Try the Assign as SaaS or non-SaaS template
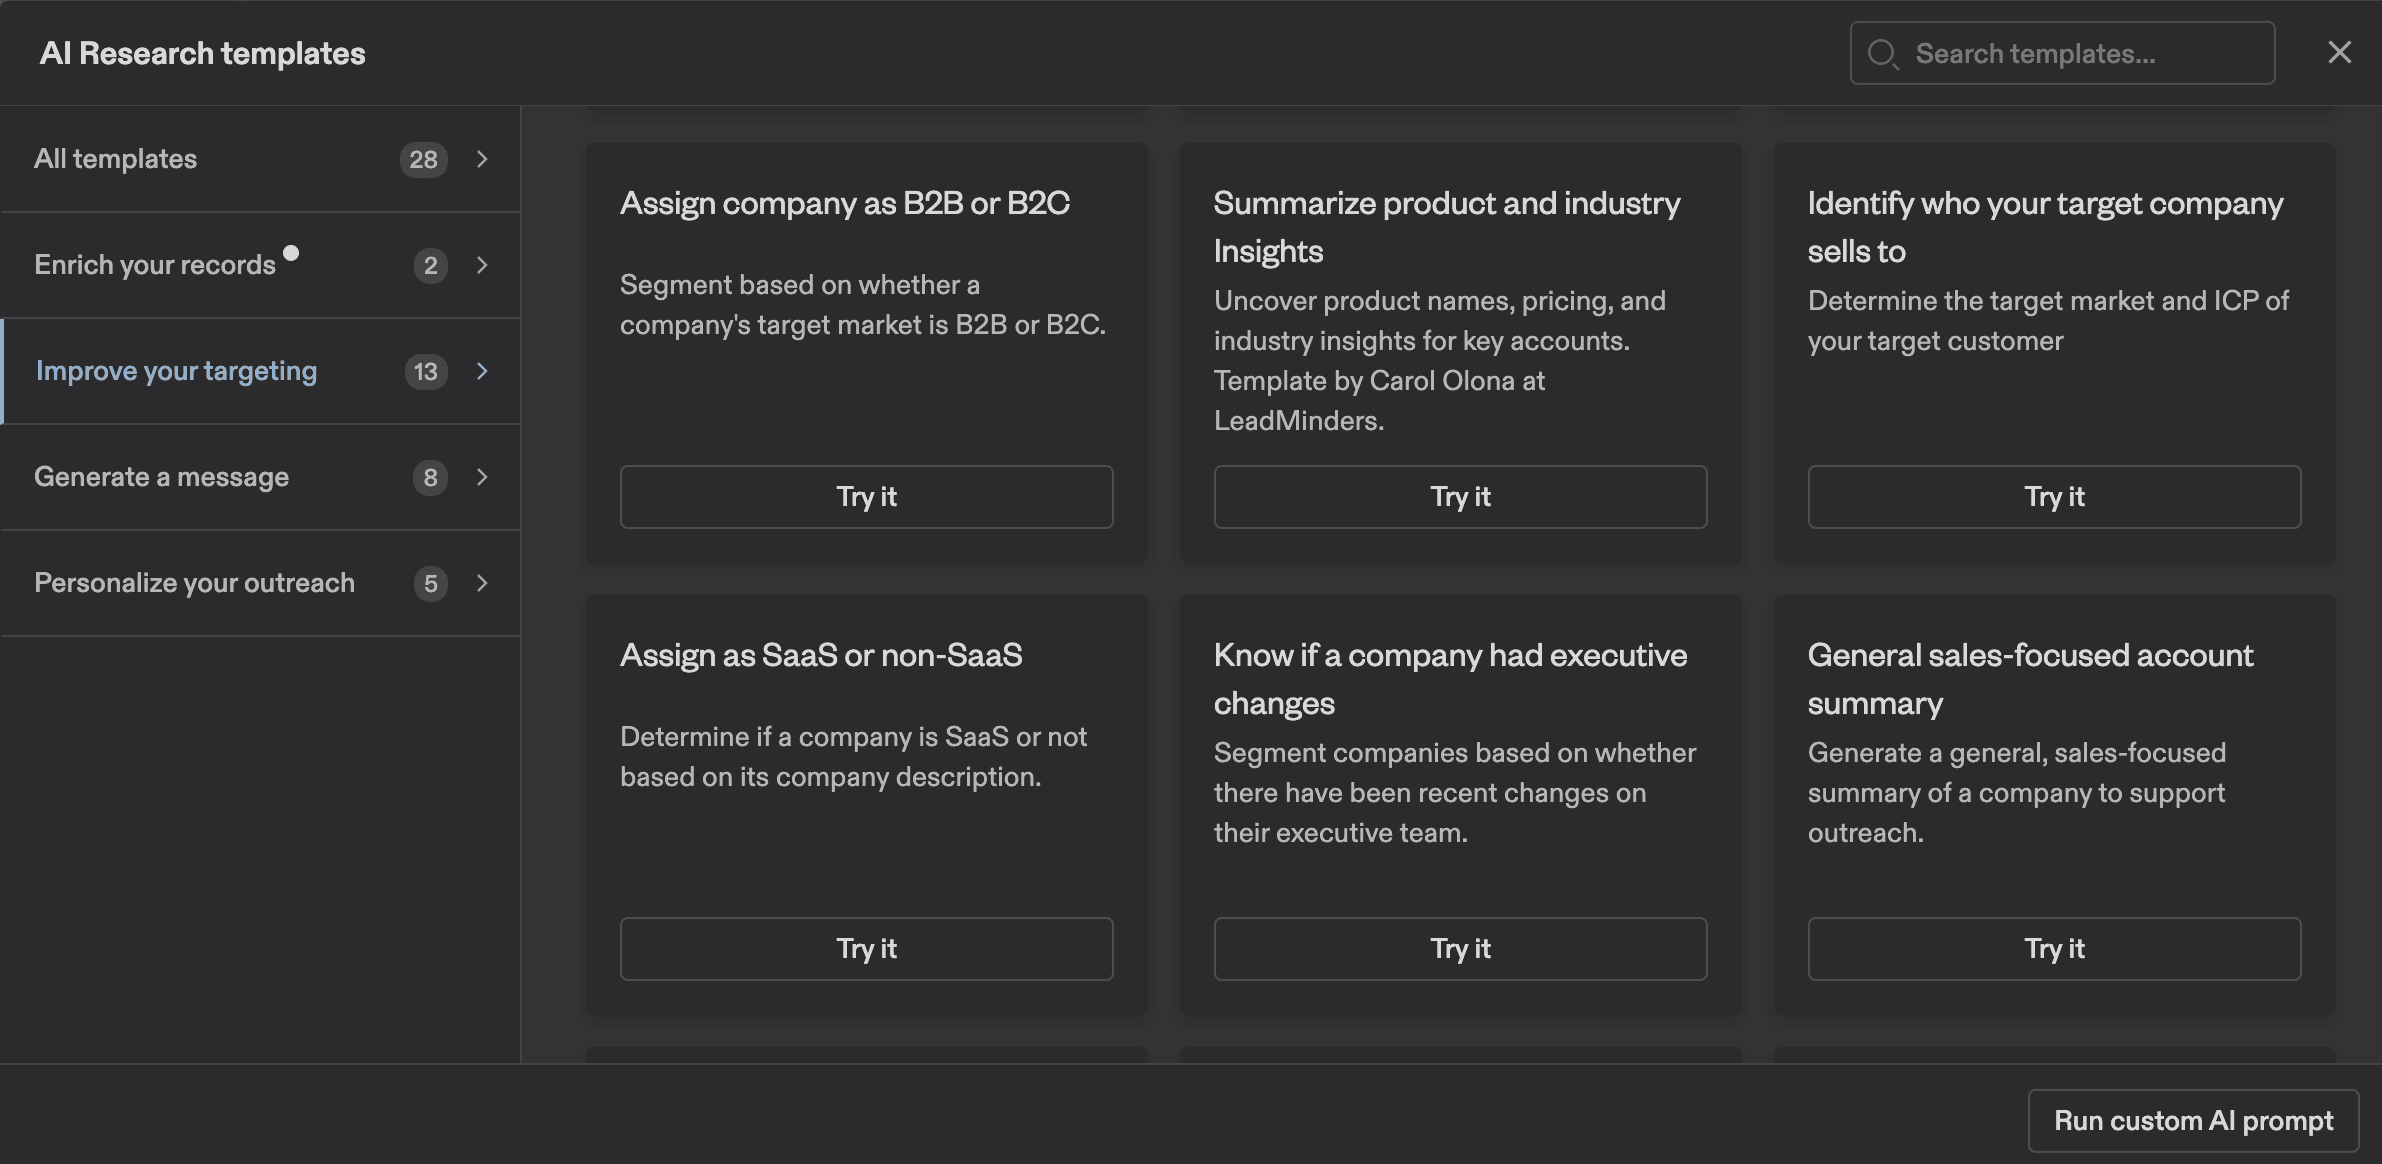The height and width of the screenshot is (1164, 2382). (x=865, y=948)
